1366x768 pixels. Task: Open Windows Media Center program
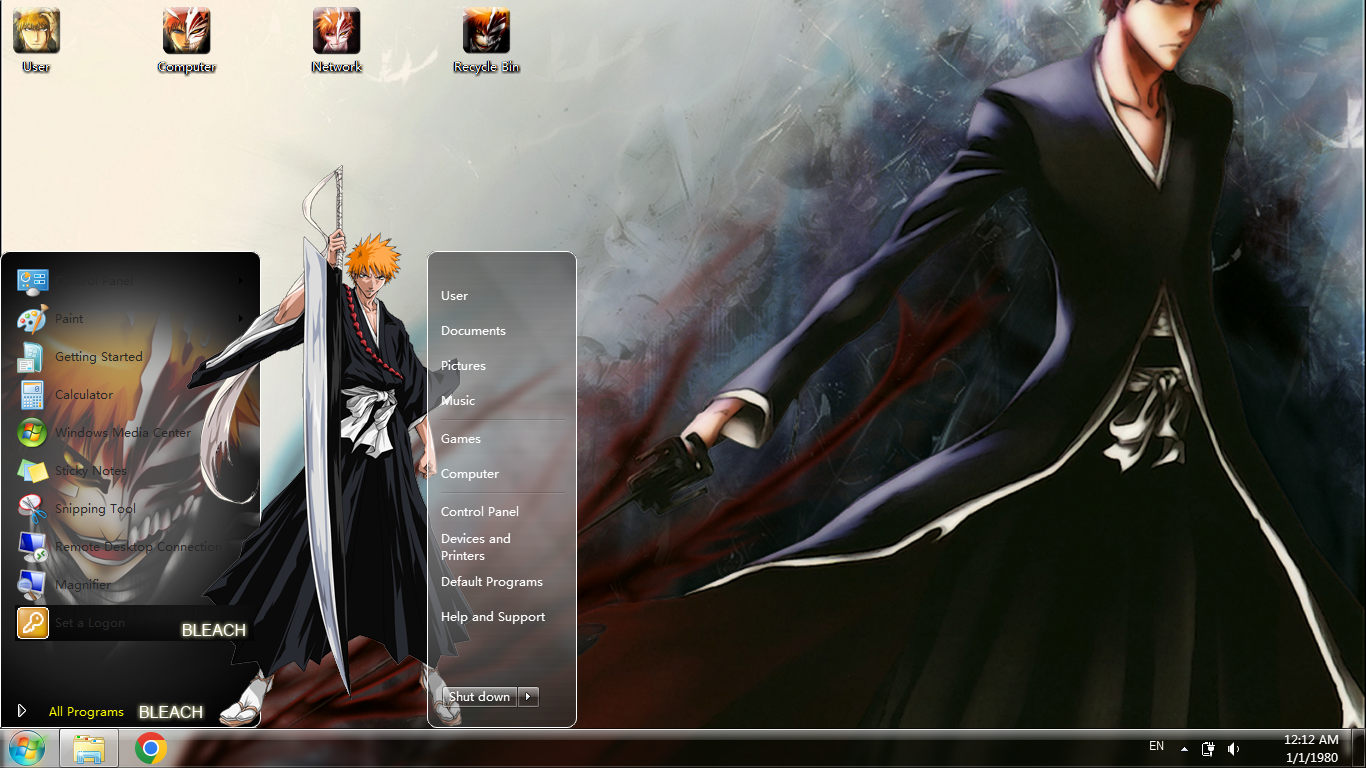[x=130, y=433]
